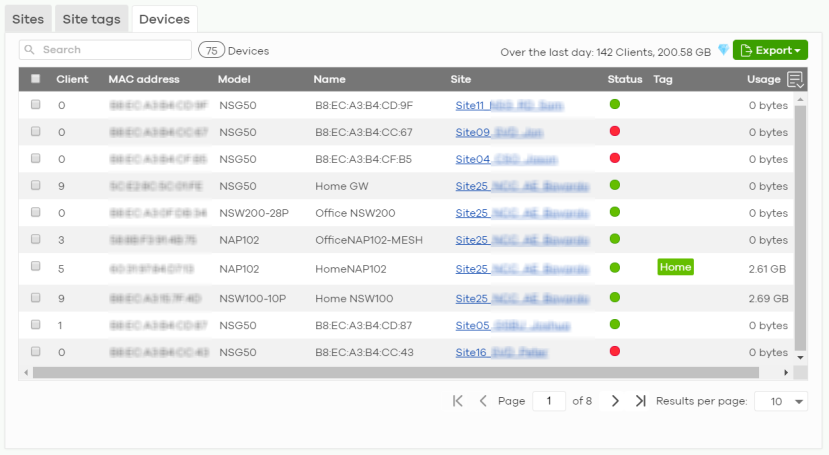This screenshot has width=829, height=455.
Task: Open the Site tags tab
Action: pyautogui.click(x=91, y=19)
